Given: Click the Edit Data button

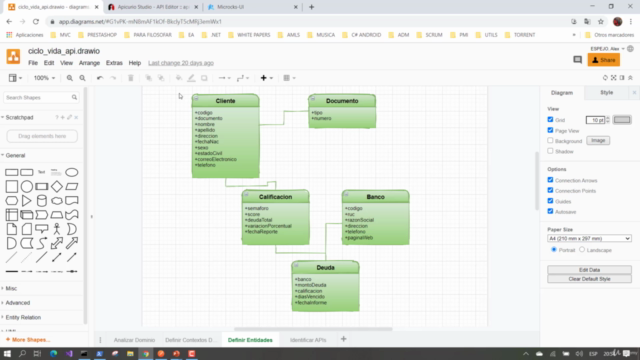Looking at the screenshot, I should tap(589, 270).
